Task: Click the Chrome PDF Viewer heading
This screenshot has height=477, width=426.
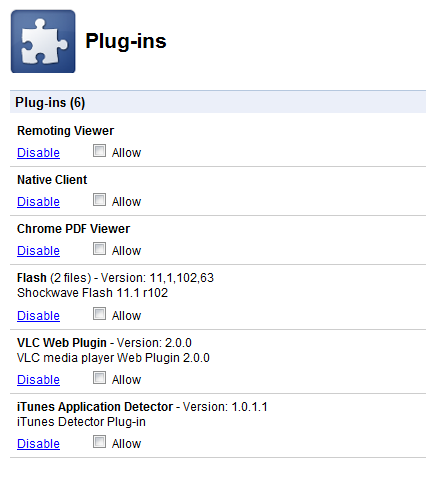Action: [73, 229]
